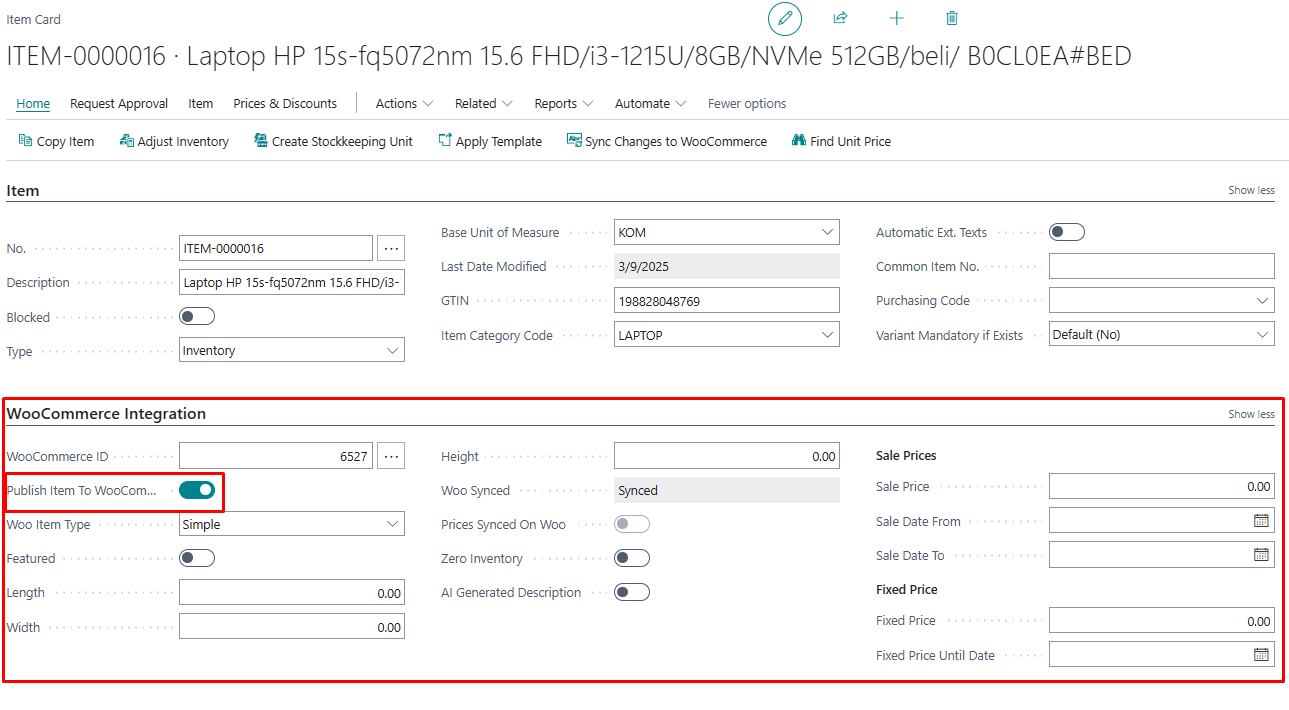Toggle Prices Synced On Woo switch
Image resolution: width=1289 pixels, height=710 pixels.
(632, 524)
